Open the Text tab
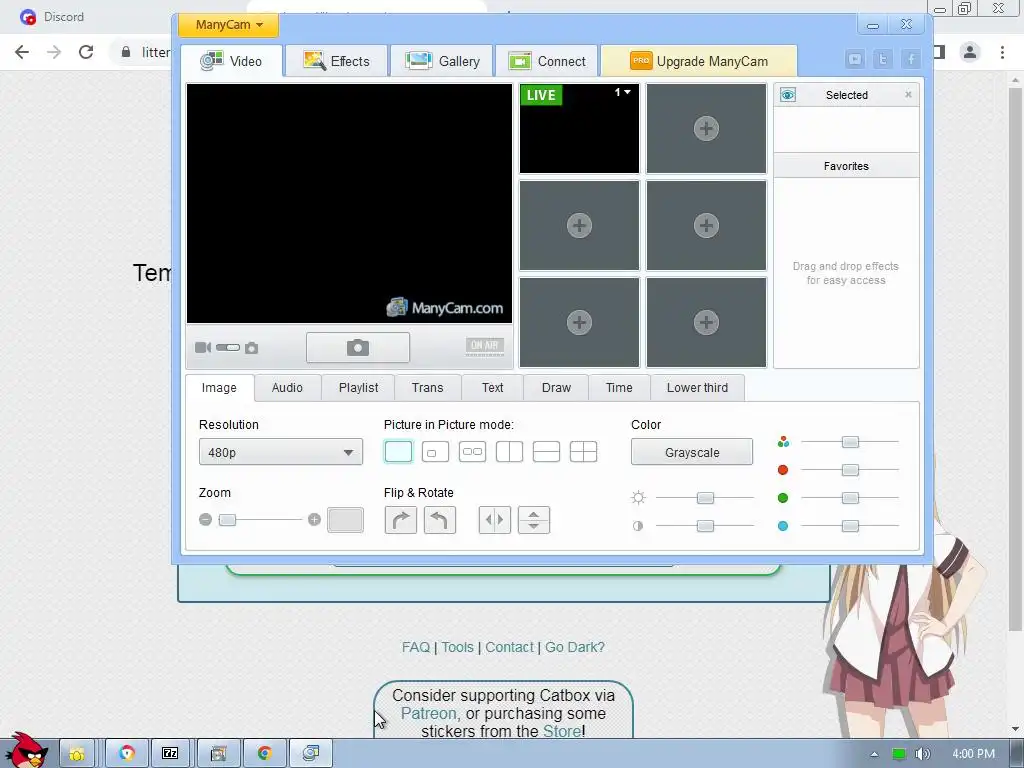The width and height of the screenshot is (1024, 768). 492,388
